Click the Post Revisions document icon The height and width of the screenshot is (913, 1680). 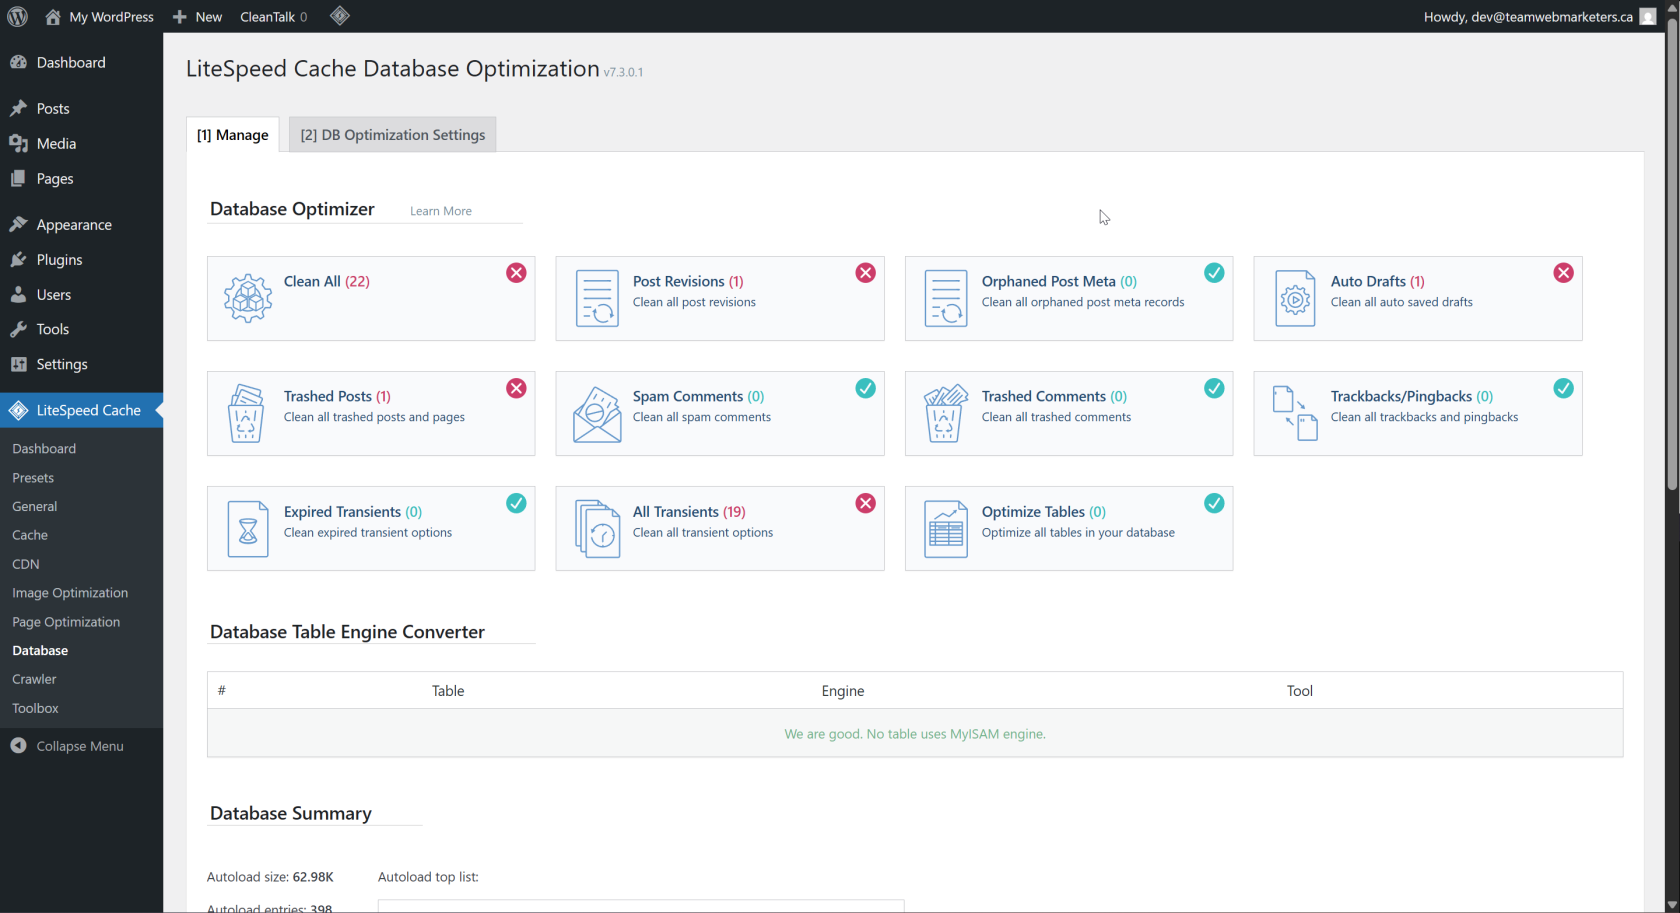click(x=597, y=298)
